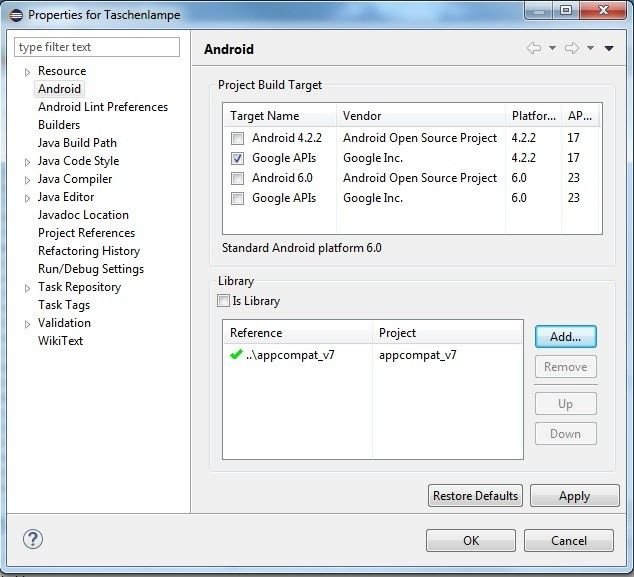Open Javadoc Location page

[83, 215]
